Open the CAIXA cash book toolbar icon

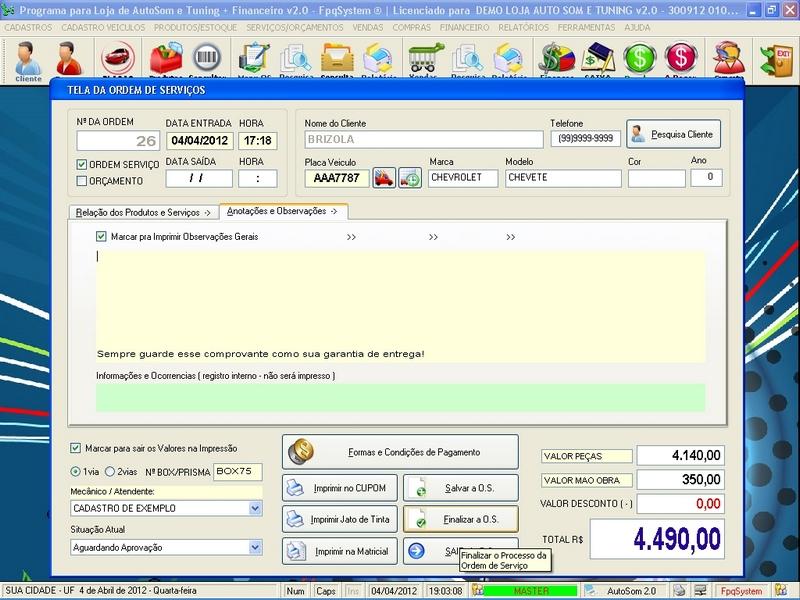598,59
